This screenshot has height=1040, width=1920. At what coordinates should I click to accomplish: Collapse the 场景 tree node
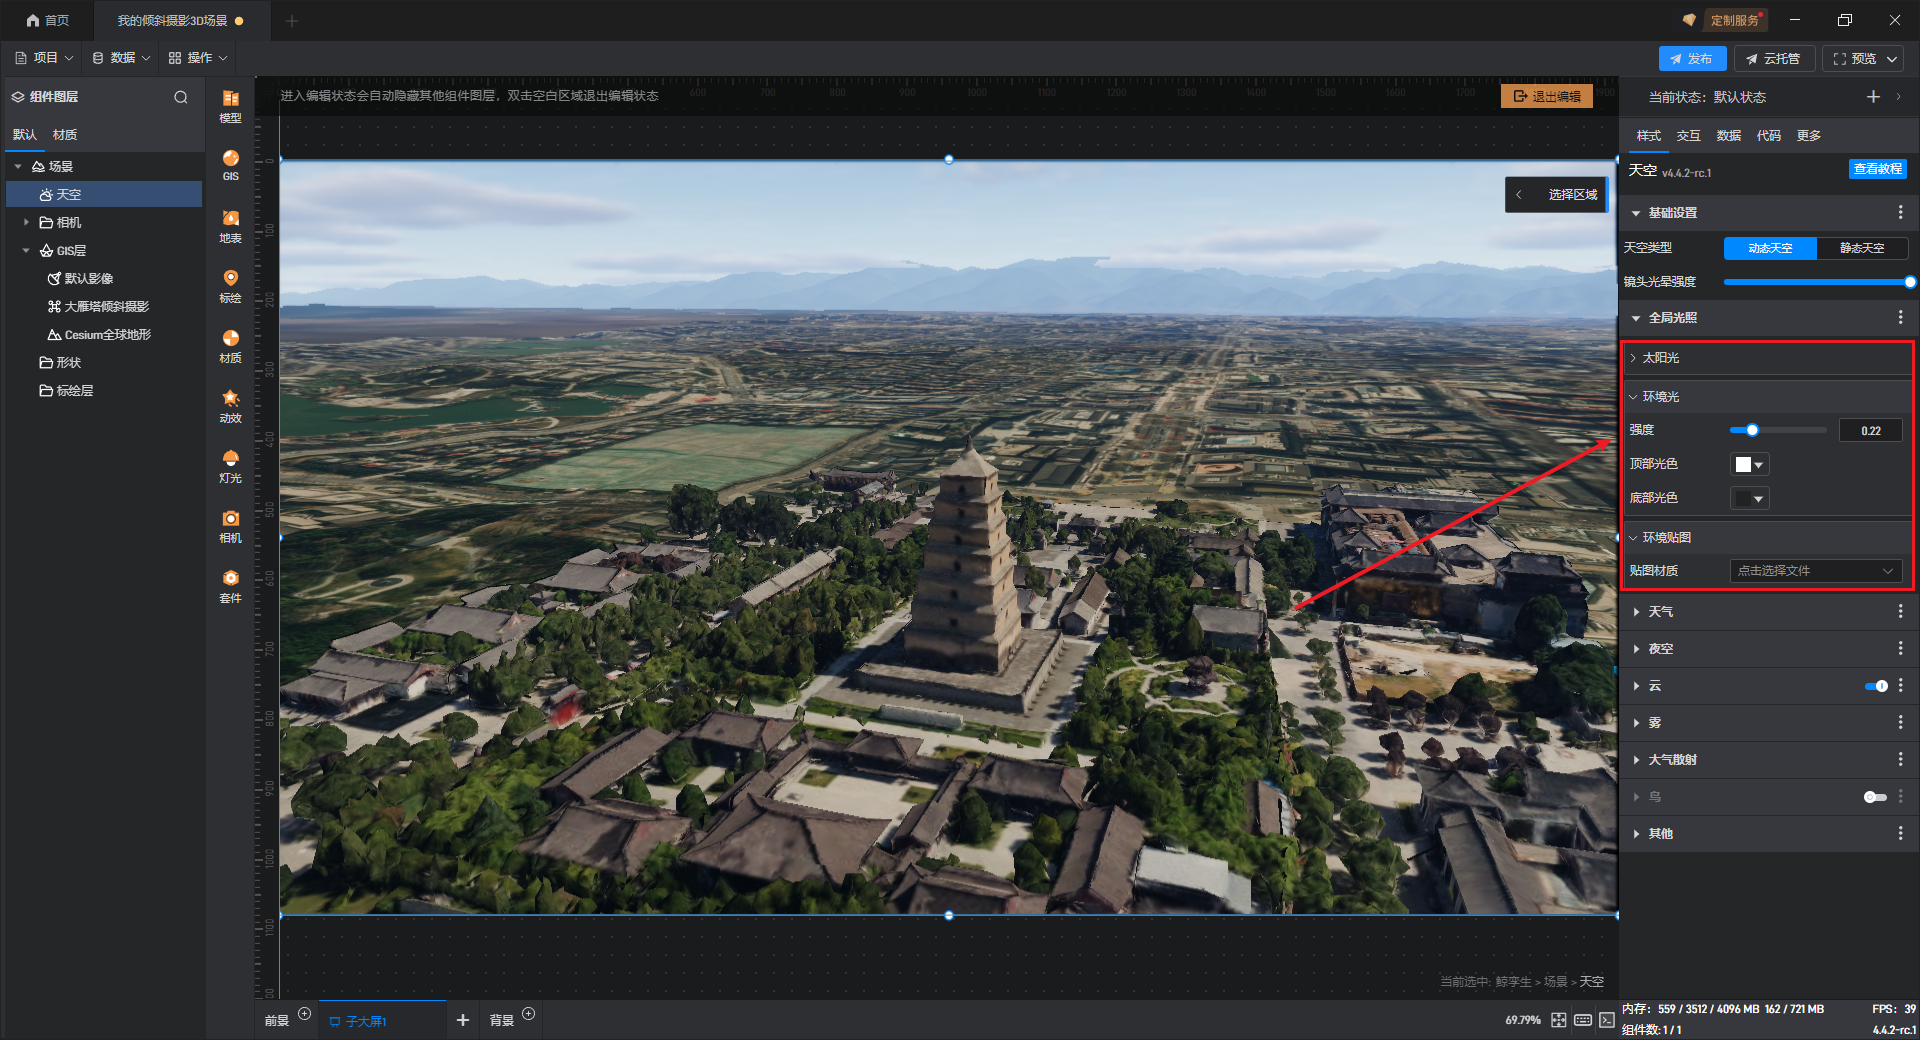point(18,167)
